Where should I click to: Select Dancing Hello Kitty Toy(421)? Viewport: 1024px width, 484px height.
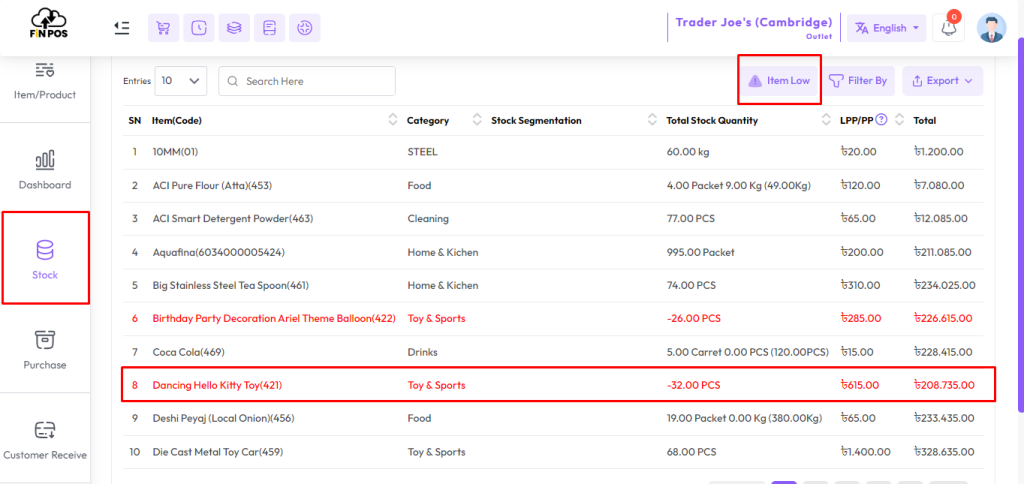[217, 385]
